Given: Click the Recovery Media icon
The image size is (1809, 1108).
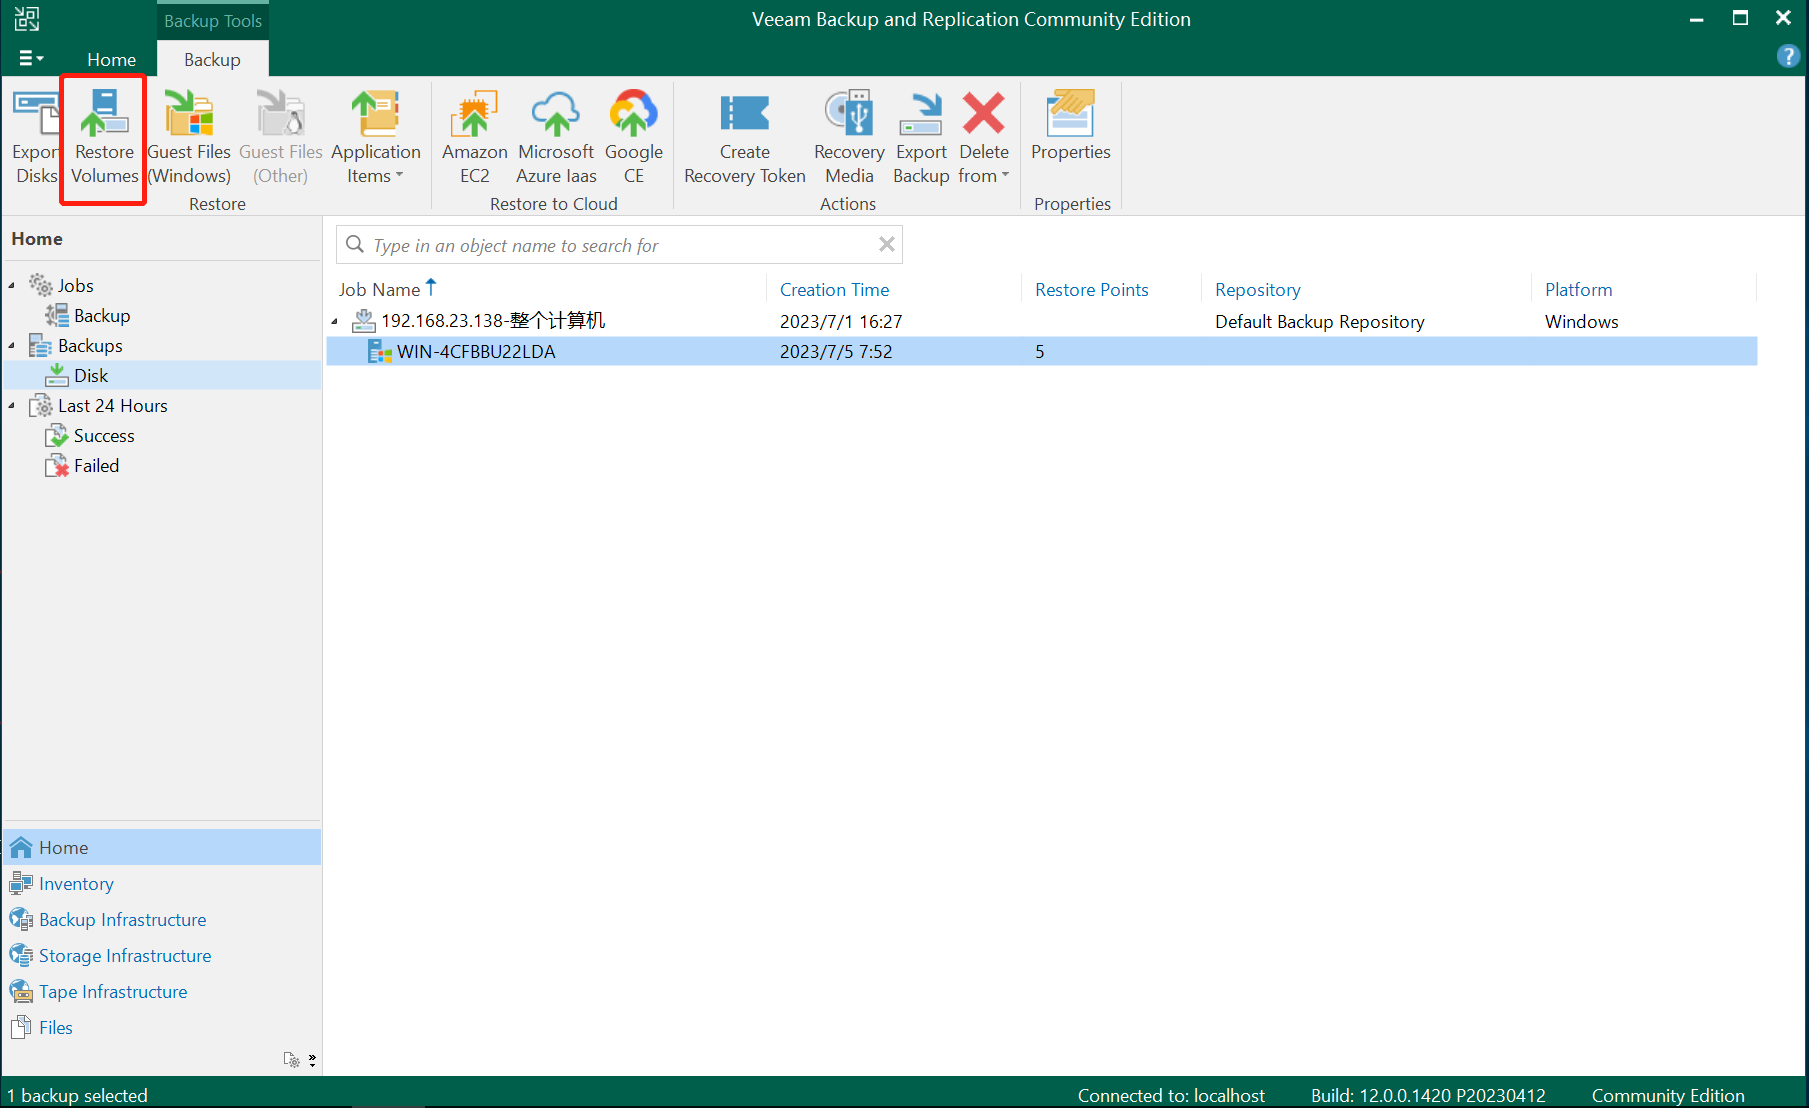Looking at the screenshot, I should [849, 136].
